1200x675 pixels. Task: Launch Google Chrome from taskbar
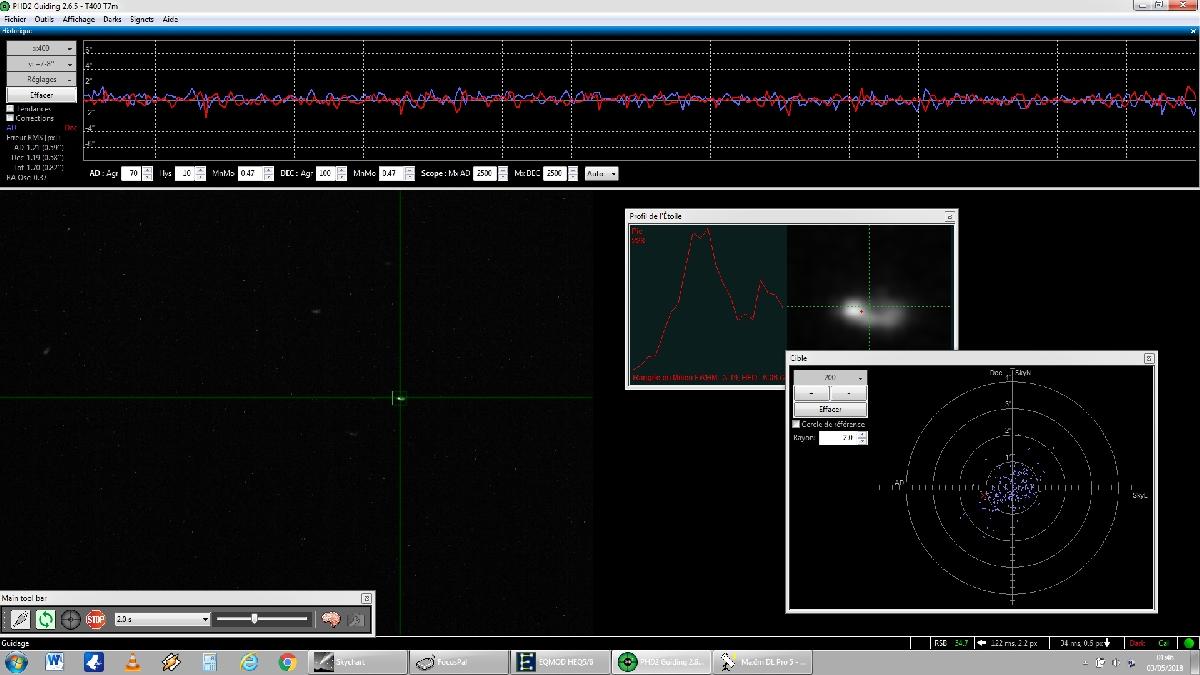pos(287,662)
